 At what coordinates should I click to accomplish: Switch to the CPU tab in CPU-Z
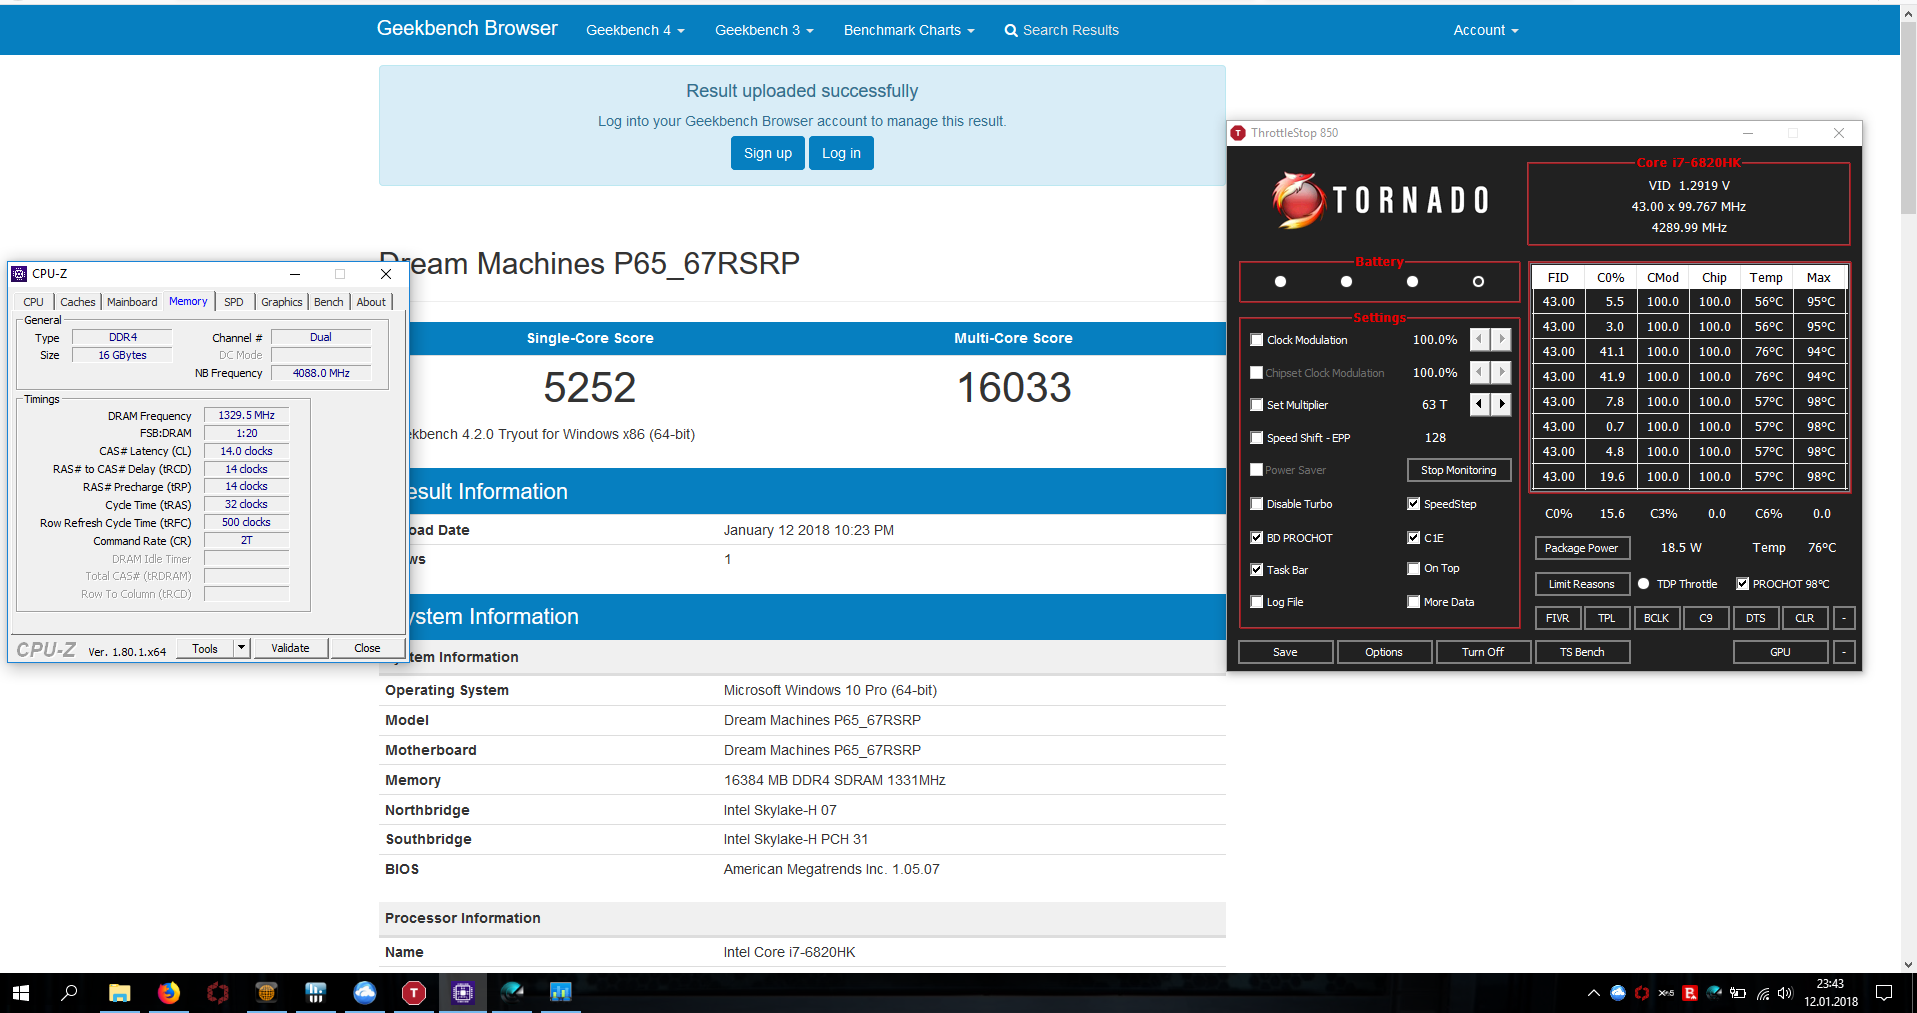(33, 302)
